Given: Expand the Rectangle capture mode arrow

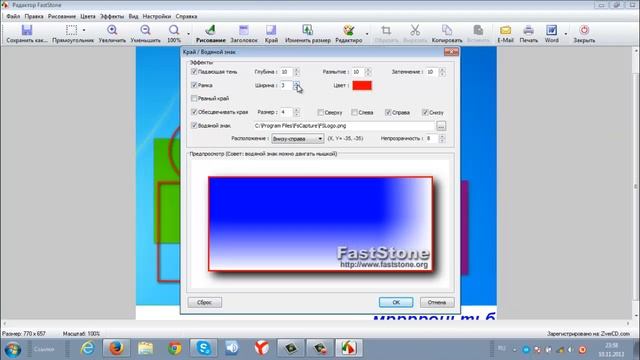Looking at the screenshot, I should pos(84,30).
